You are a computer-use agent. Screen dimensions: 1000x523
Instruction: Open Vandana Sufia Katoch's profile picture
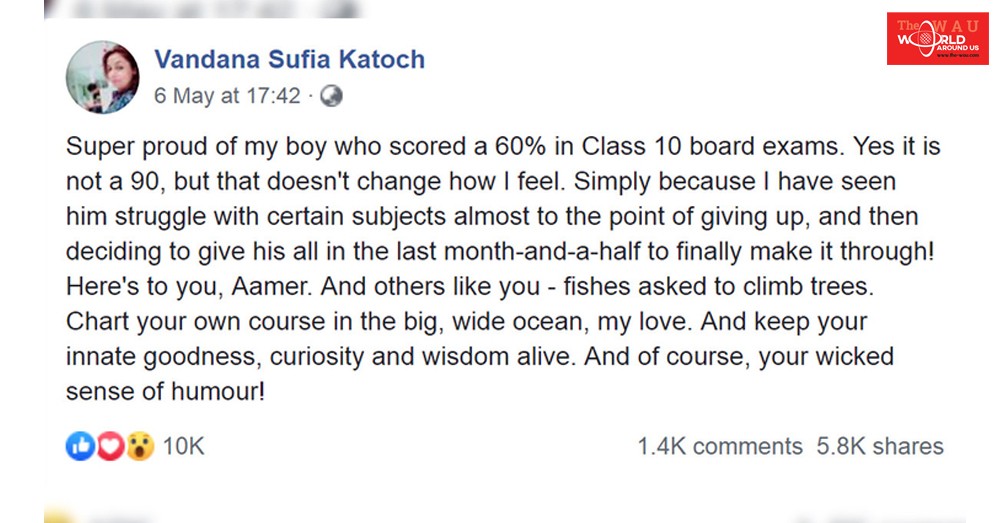[x=102, y=78]
